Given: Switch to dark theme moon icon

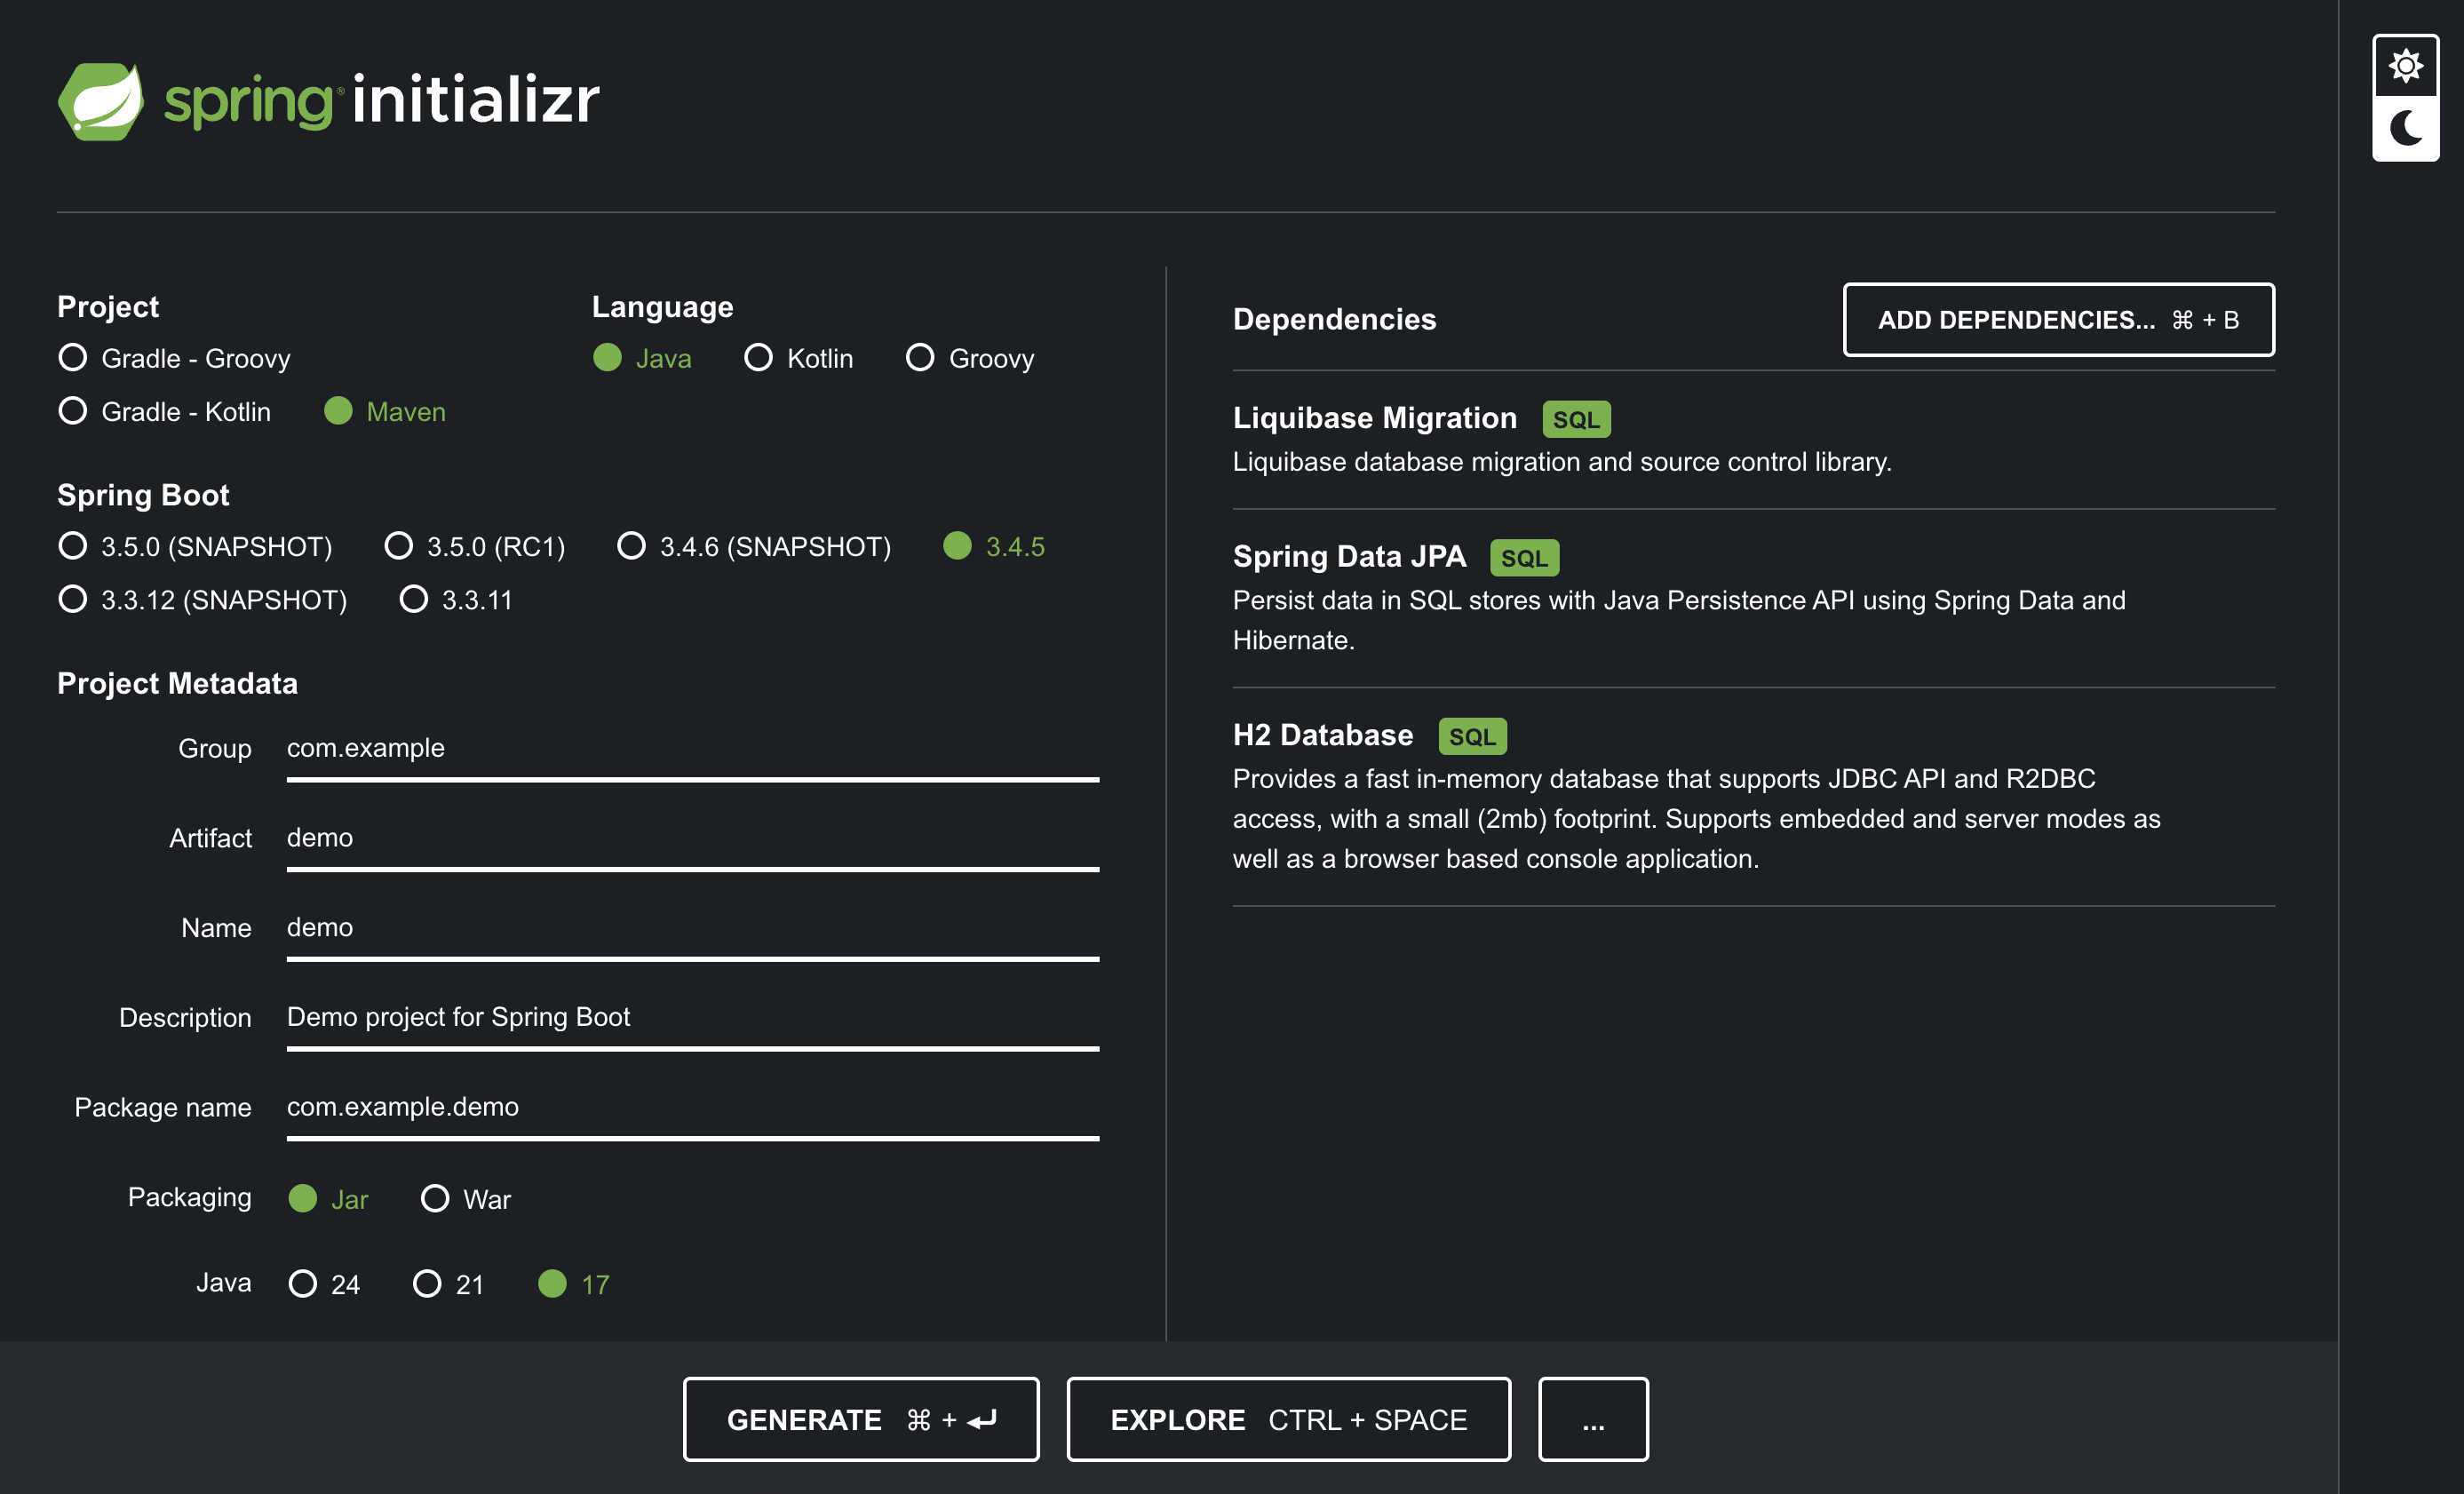Looking at the screenshot, I should click(x=2405, y=128).
